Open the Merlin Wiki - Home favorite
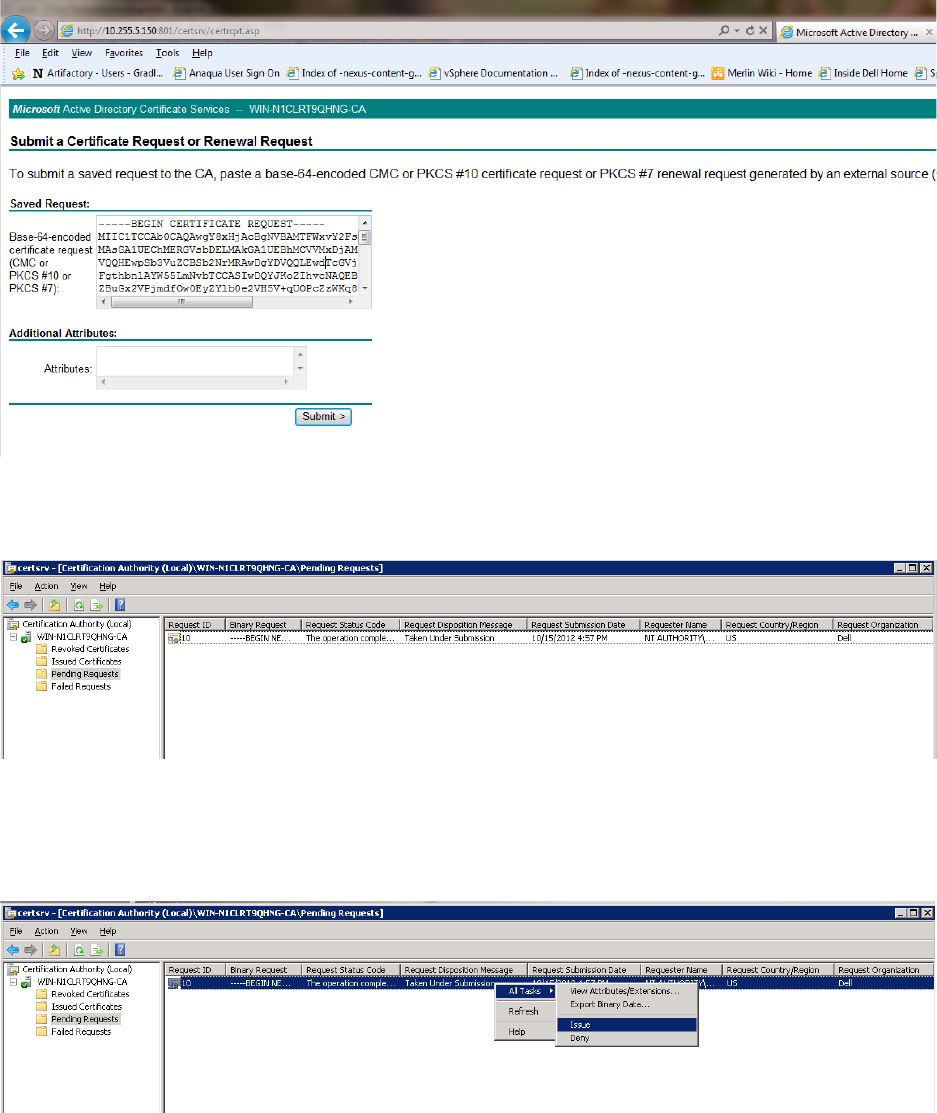The image size is (937, 1113). tap(762, 73)
